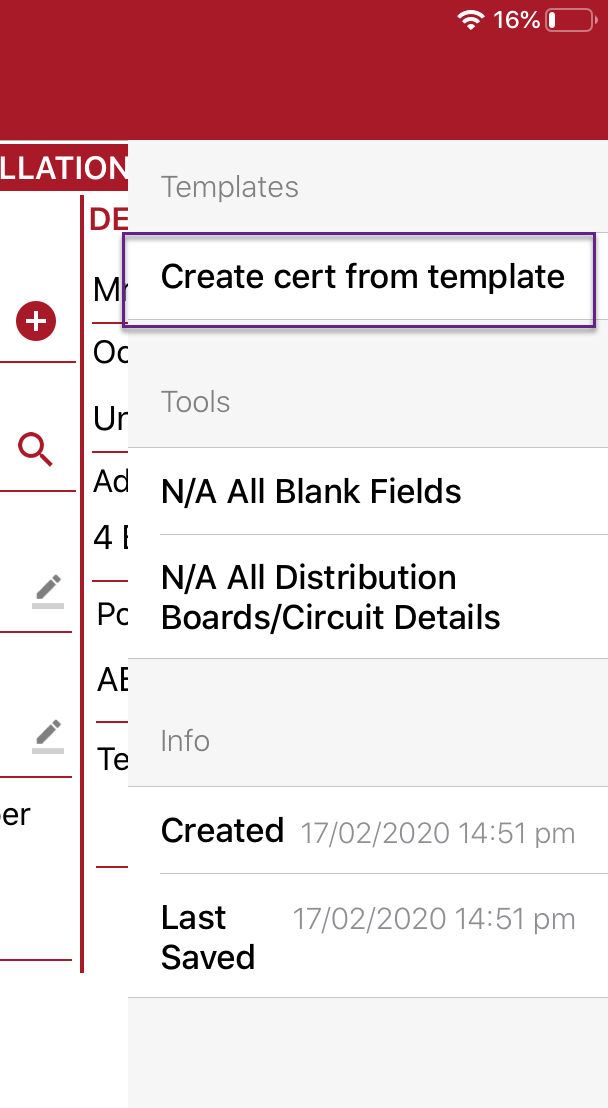This screenshot has height=1108, width=608.
Task: Tap the battery indicator showing 16%
Action: 567,19
